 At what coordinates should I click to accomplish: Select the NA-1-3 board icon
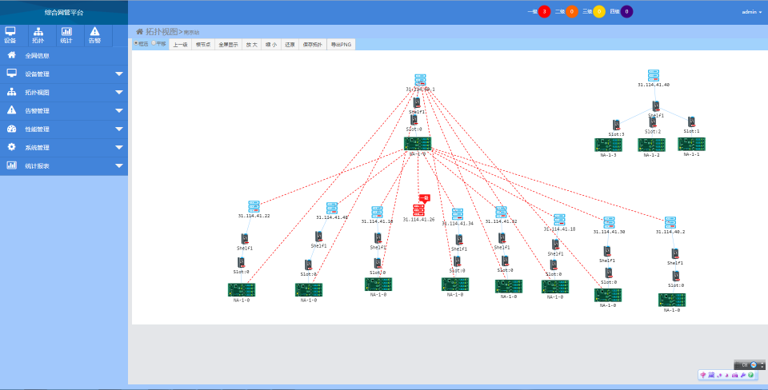point(608,145)
